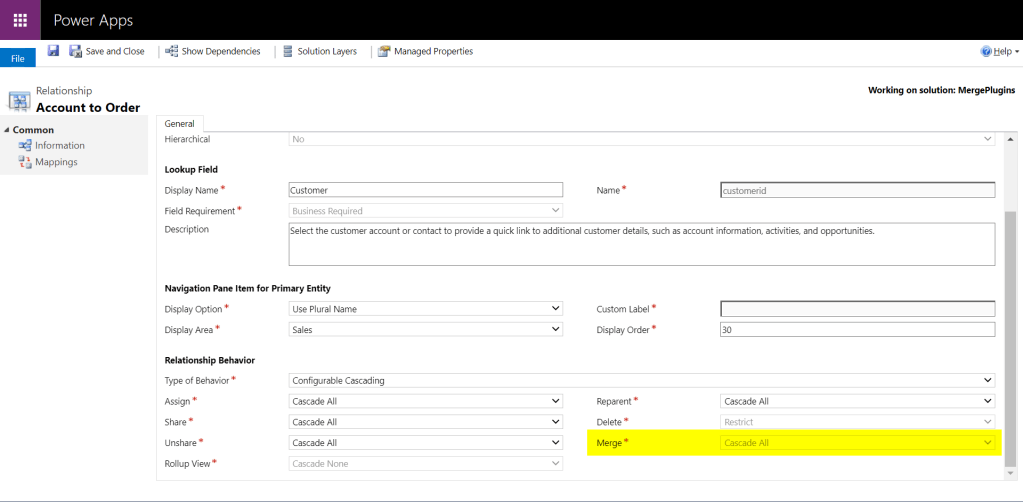The width and height of the screenshot is (1023, 502).
Task: Click the Information icon in sidebar
Action: tap(25, 146)
